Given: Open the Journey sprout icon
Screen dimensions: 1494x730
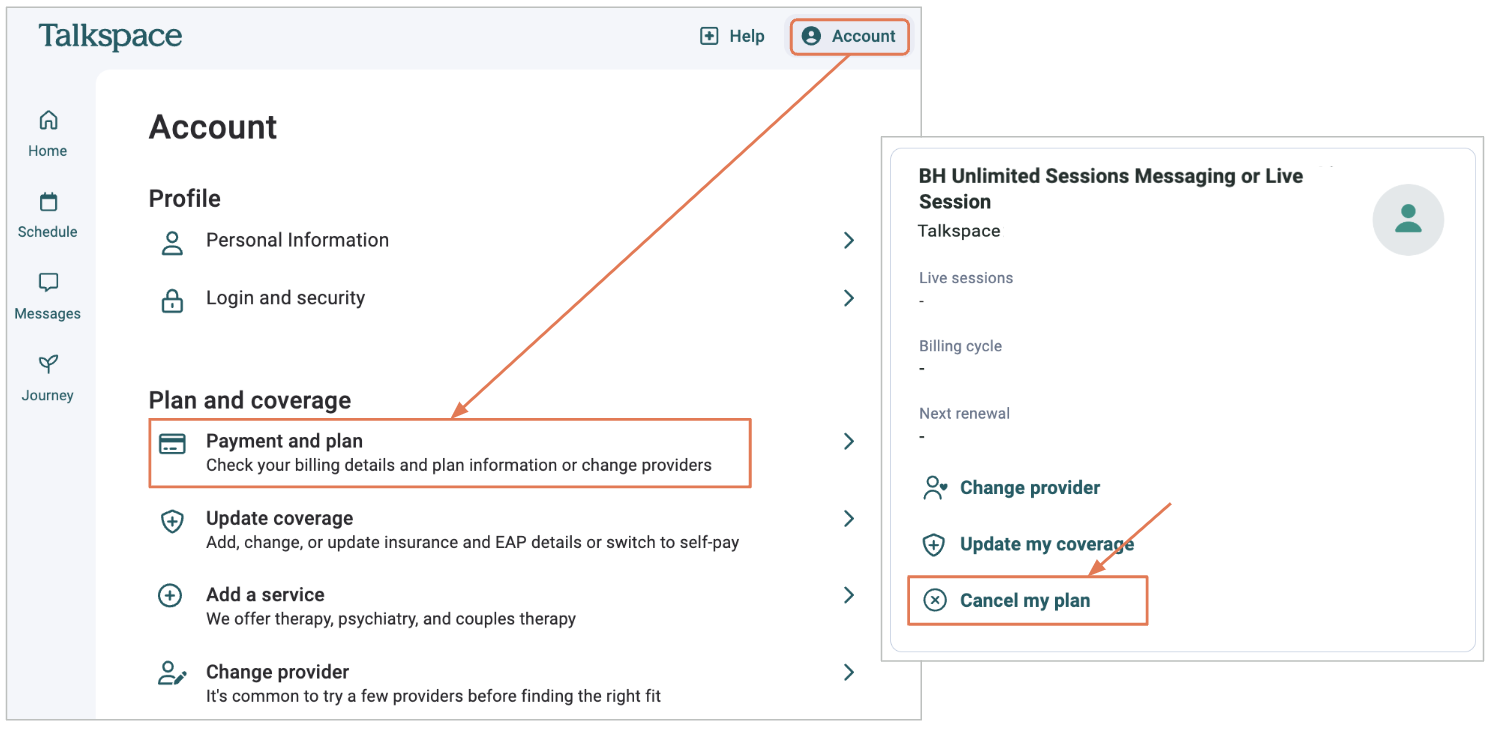Looking at the screenshot, I should click(x=48, y=364).
